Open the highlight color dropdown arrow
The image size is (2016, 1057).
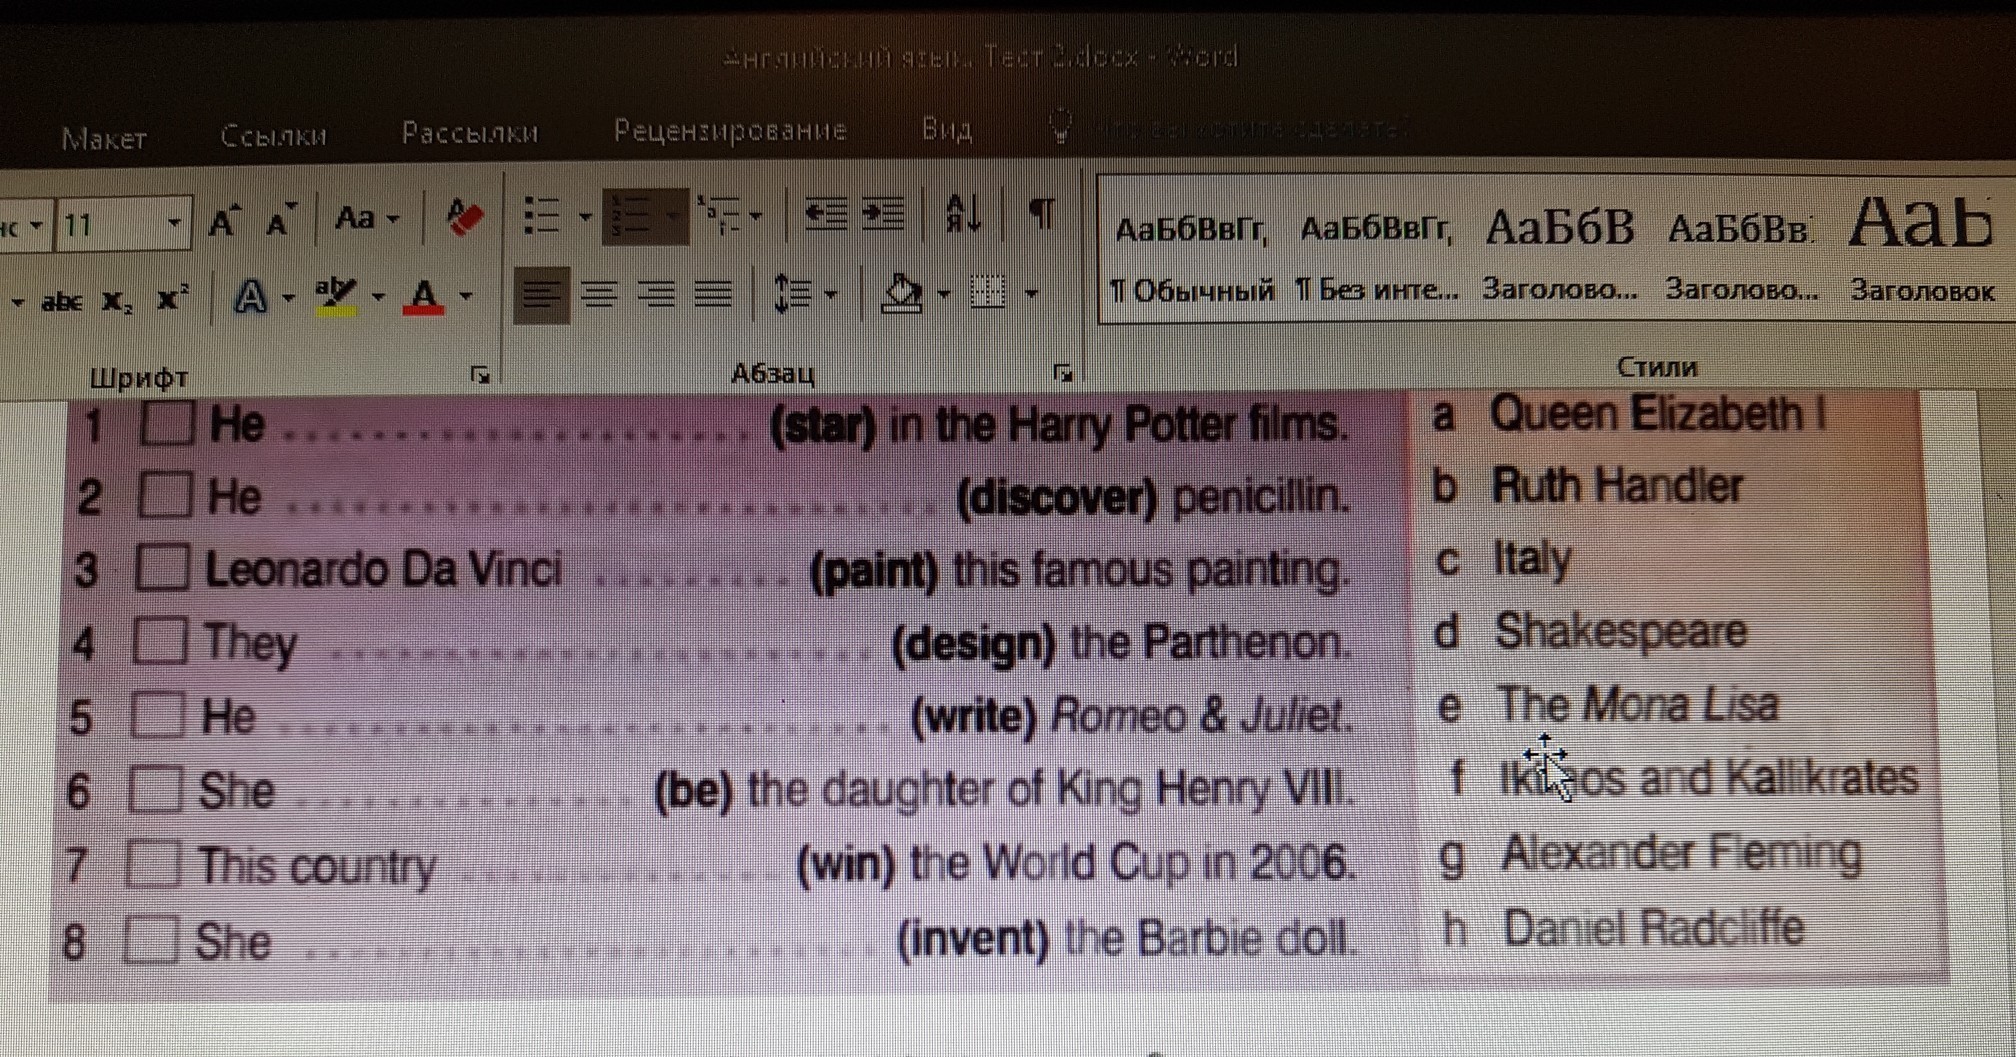click(377, 296)
